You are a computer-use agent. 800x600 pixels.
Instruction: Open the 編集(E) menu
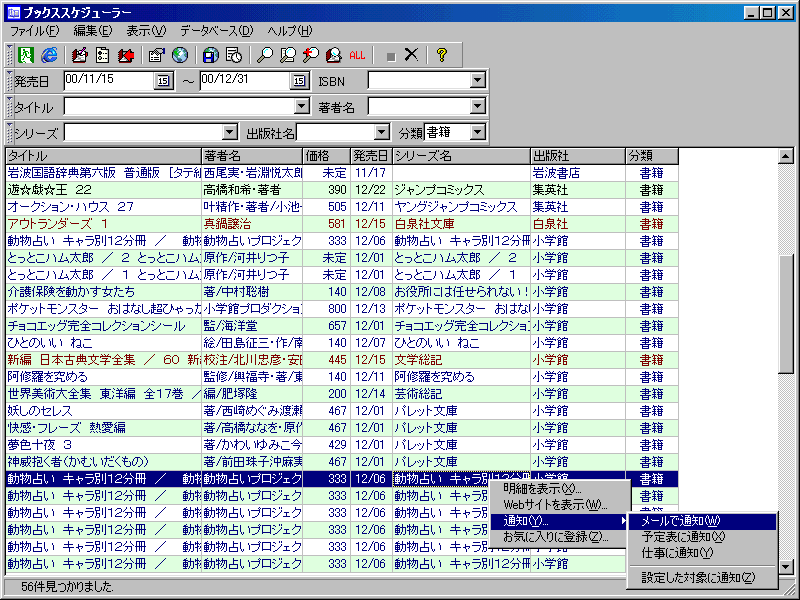[x=93, y=31]
